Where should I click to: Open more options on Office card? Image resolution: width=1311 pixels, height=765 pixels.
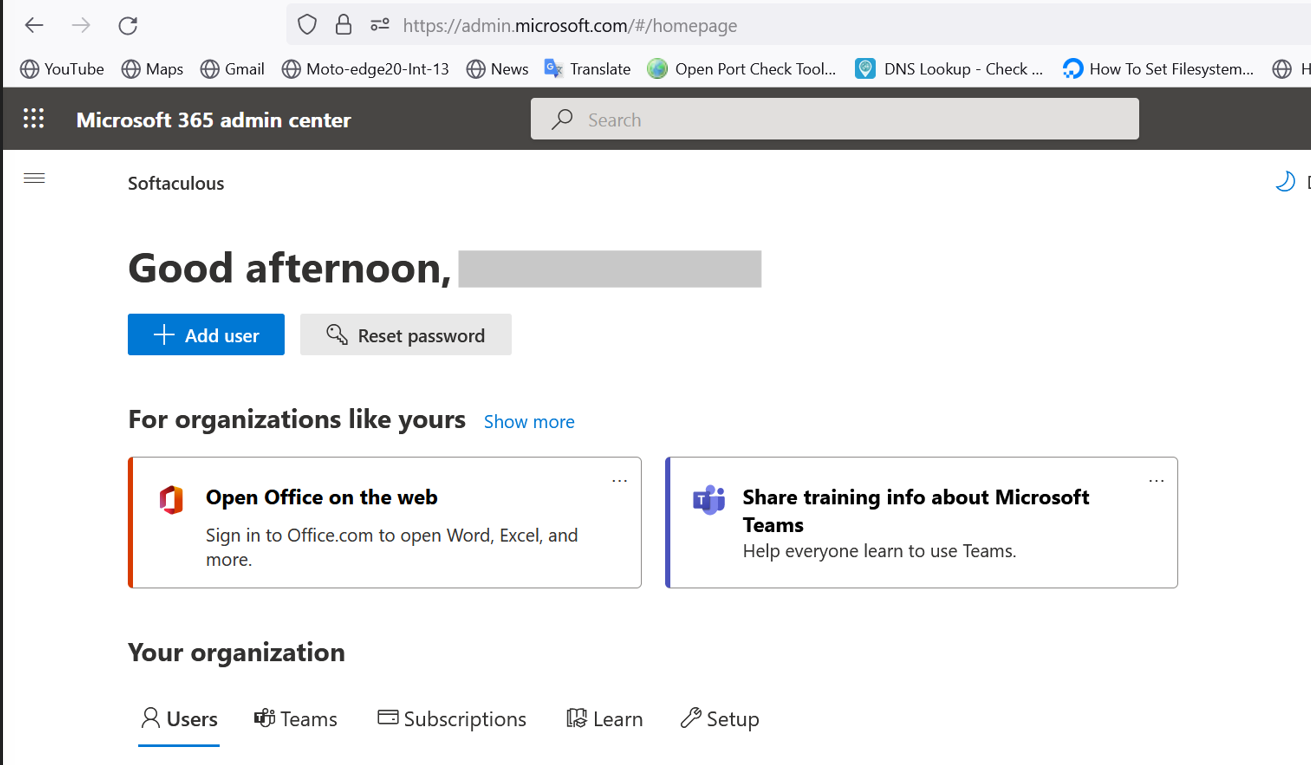619,481
